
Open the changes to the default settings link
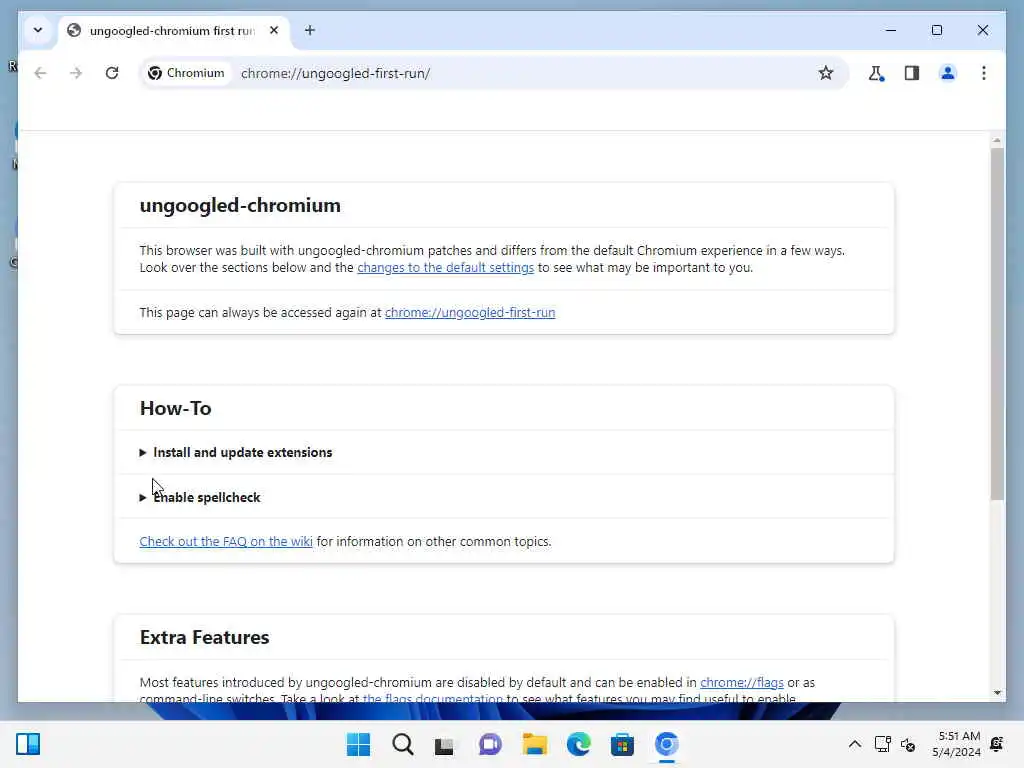click(445, 268)
